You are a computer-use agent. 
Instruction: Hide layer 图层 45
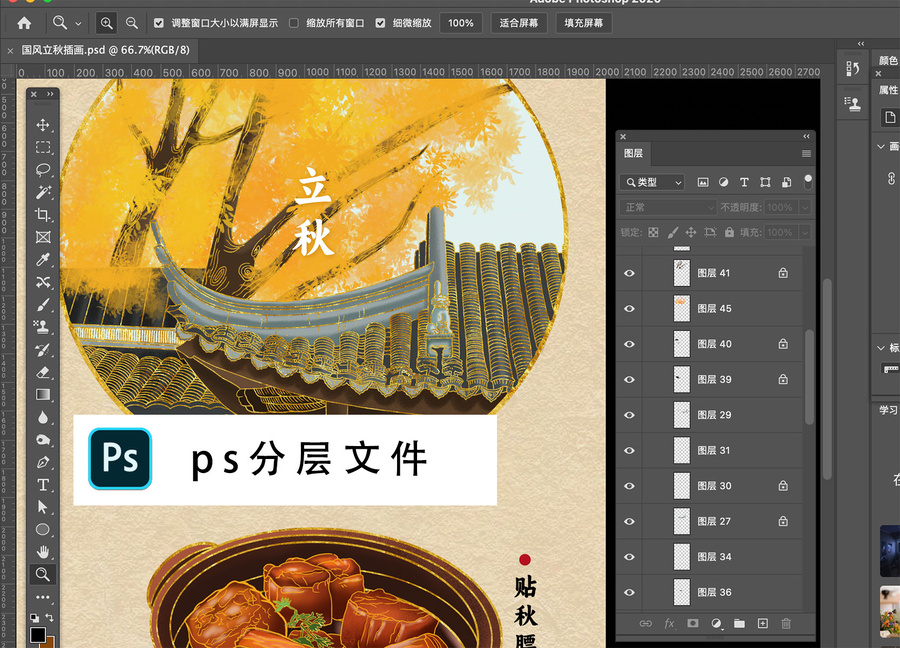point(630,309)
